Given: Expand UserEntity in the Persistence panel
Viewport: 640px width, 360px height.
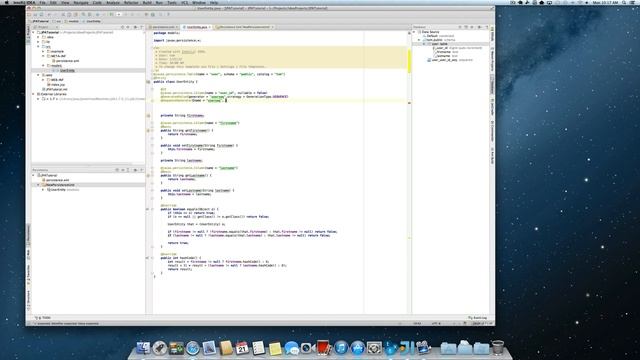Looking at the screenshot, I should click(x=44, y=190).
